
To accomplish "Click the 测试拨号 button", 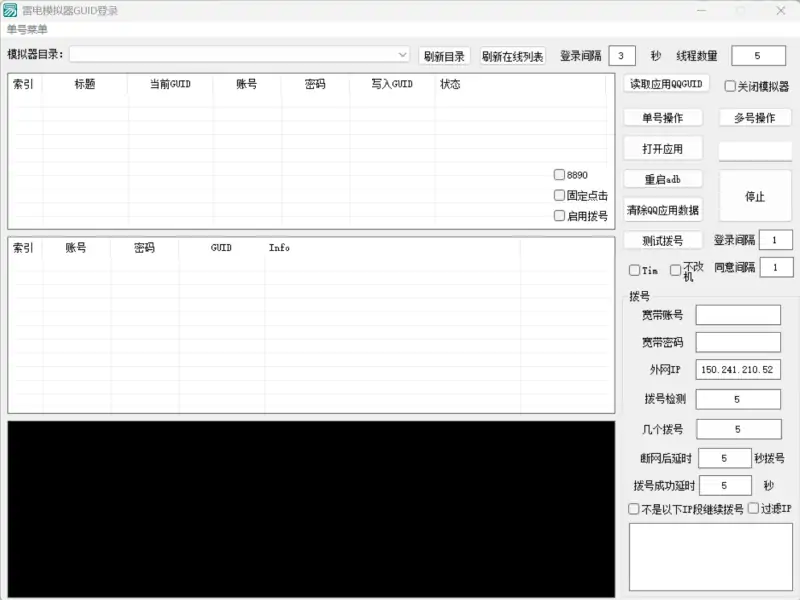I will tap(664, 240).
